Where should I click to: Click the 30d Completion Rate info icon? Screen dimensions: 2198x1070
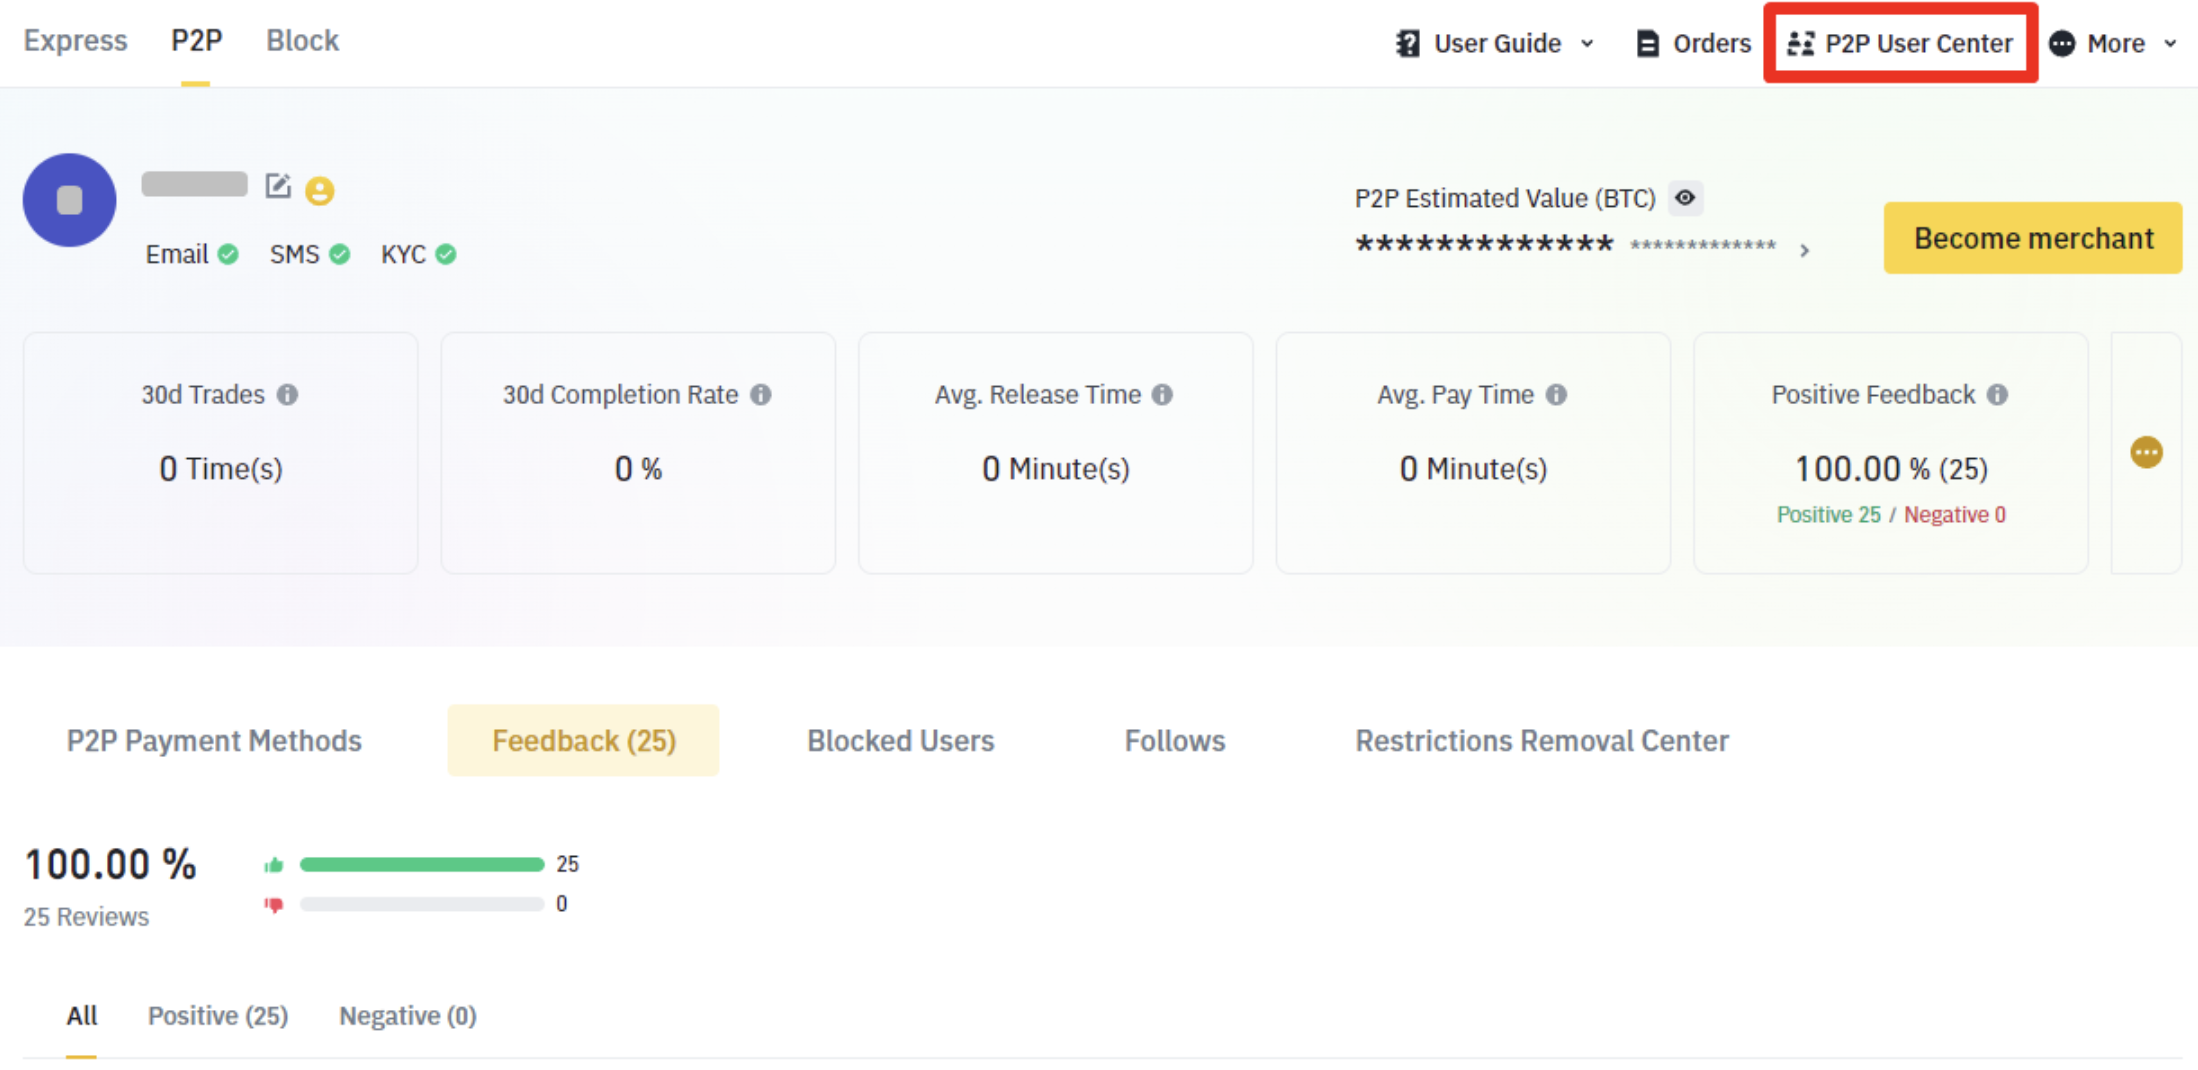point(761,395)
